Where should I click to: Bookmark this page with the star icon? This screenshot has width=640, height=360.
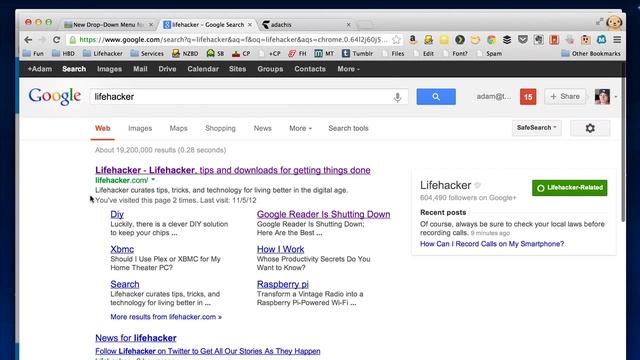click(x=396, y=40)
